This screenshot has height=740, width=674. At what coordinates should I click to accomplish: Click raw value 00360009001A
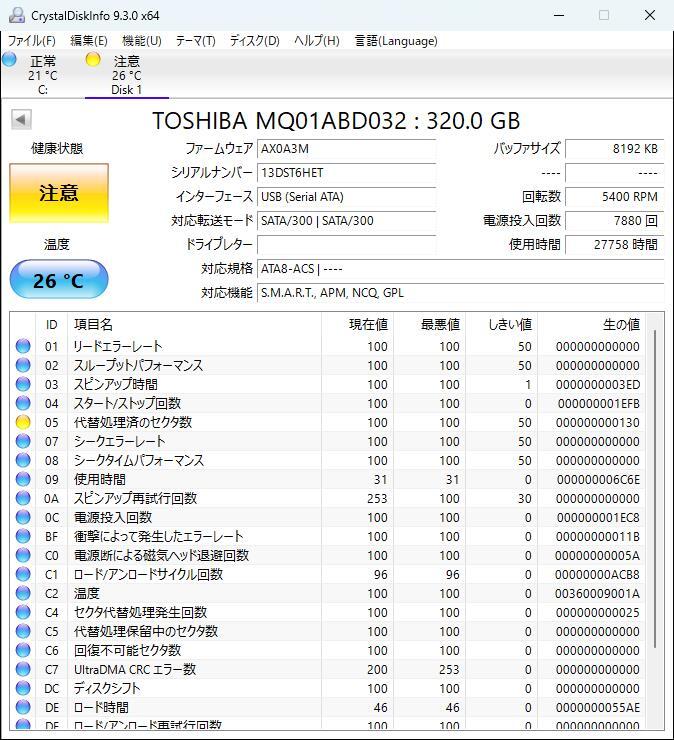[597, 593]
